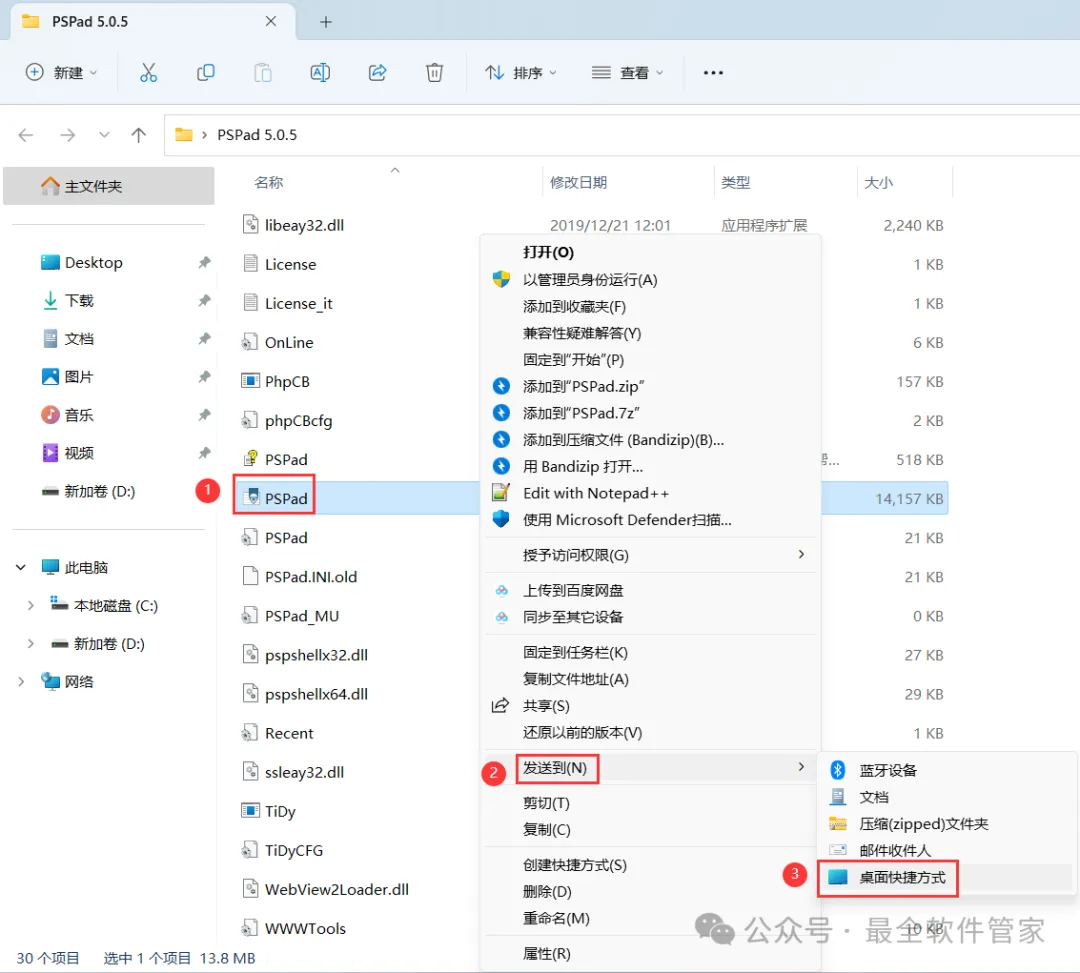Image resolution: width=1080 pixels, height=973 pixels.
Task: Choose 添加到"PSPad.7z"
Action: tap(581, 413)
